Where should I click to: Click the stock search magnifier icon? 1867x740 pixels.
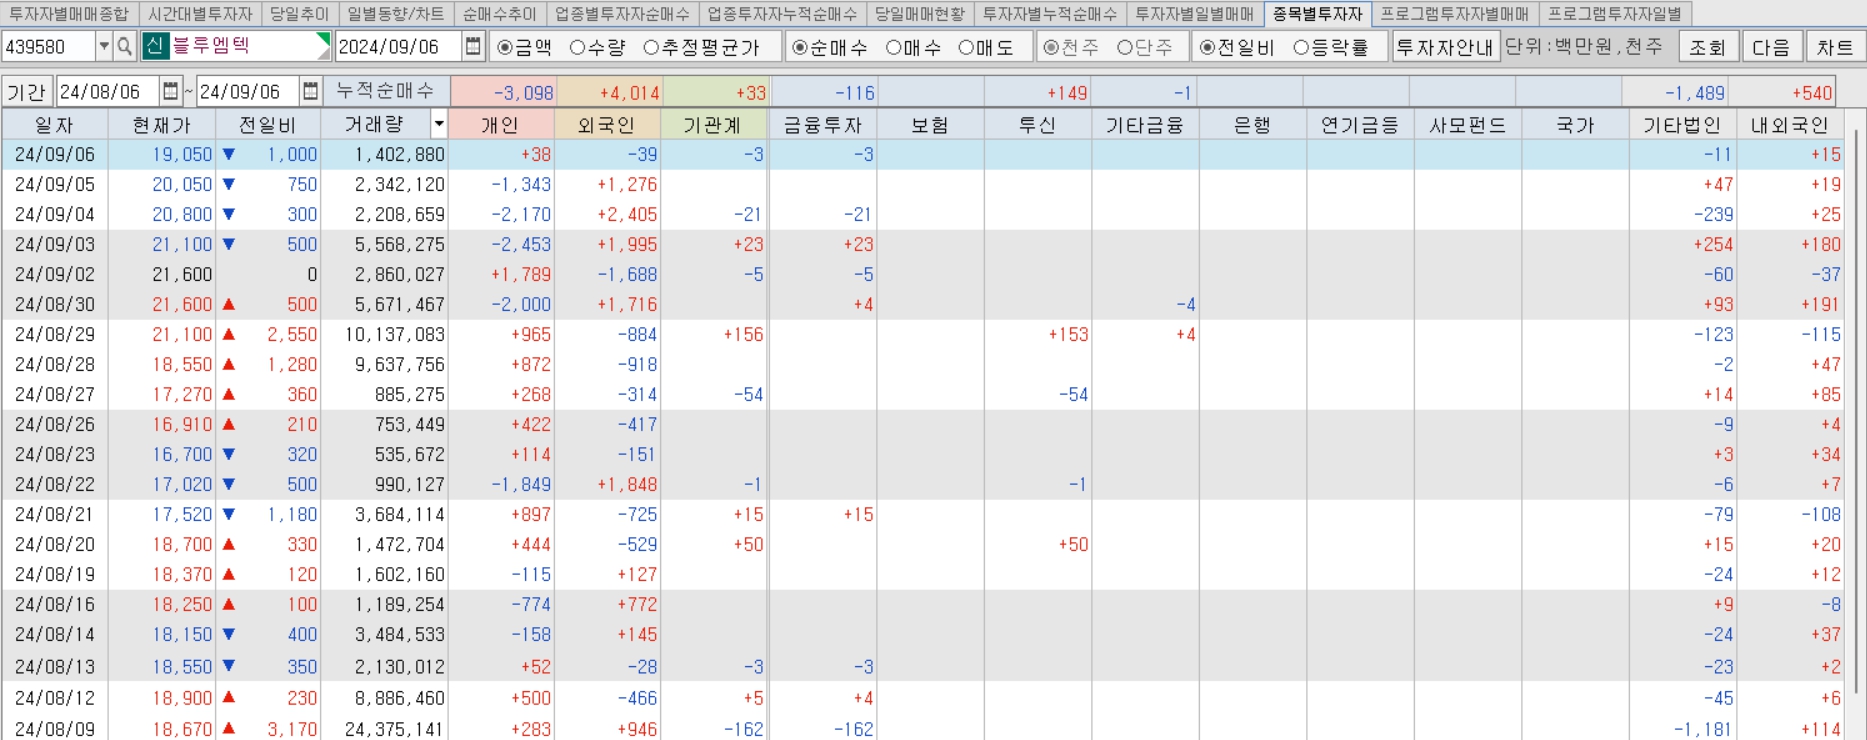point(125,47)
